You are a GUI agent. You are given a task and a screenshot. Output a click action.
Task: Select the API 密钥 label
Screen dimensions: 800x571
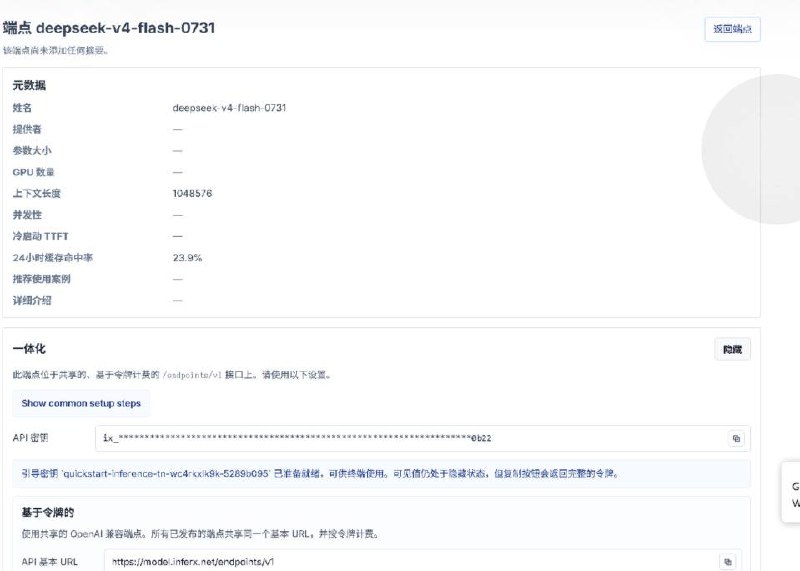(30, 438)
